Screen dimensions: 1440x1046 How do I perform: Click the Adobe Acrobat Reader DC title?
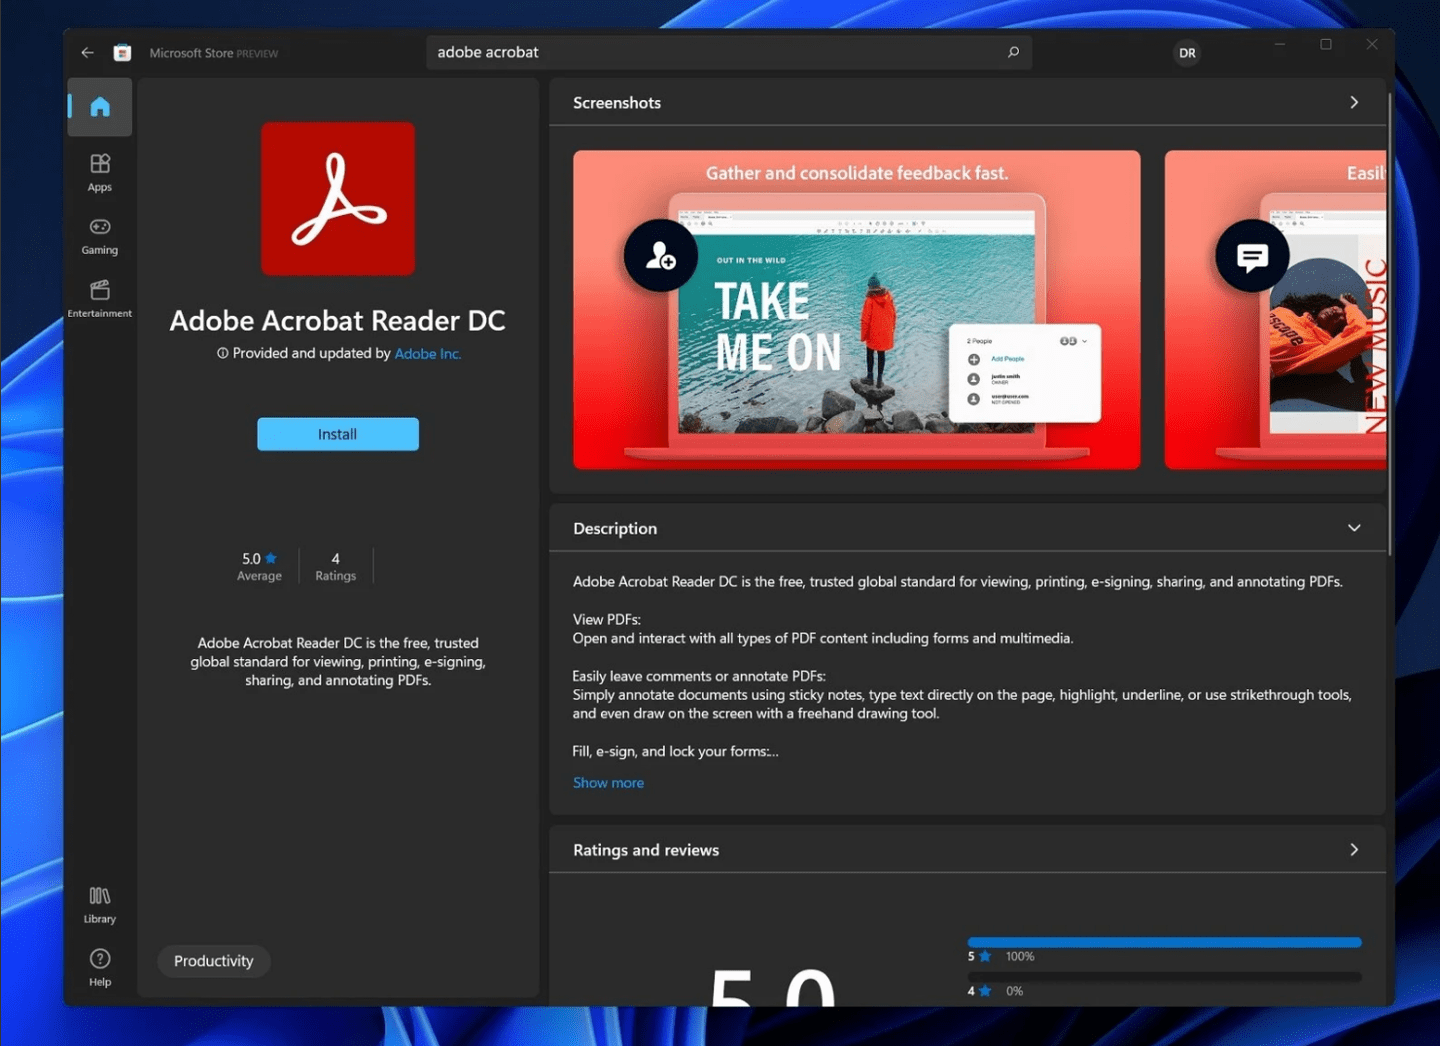pos(338,321)
